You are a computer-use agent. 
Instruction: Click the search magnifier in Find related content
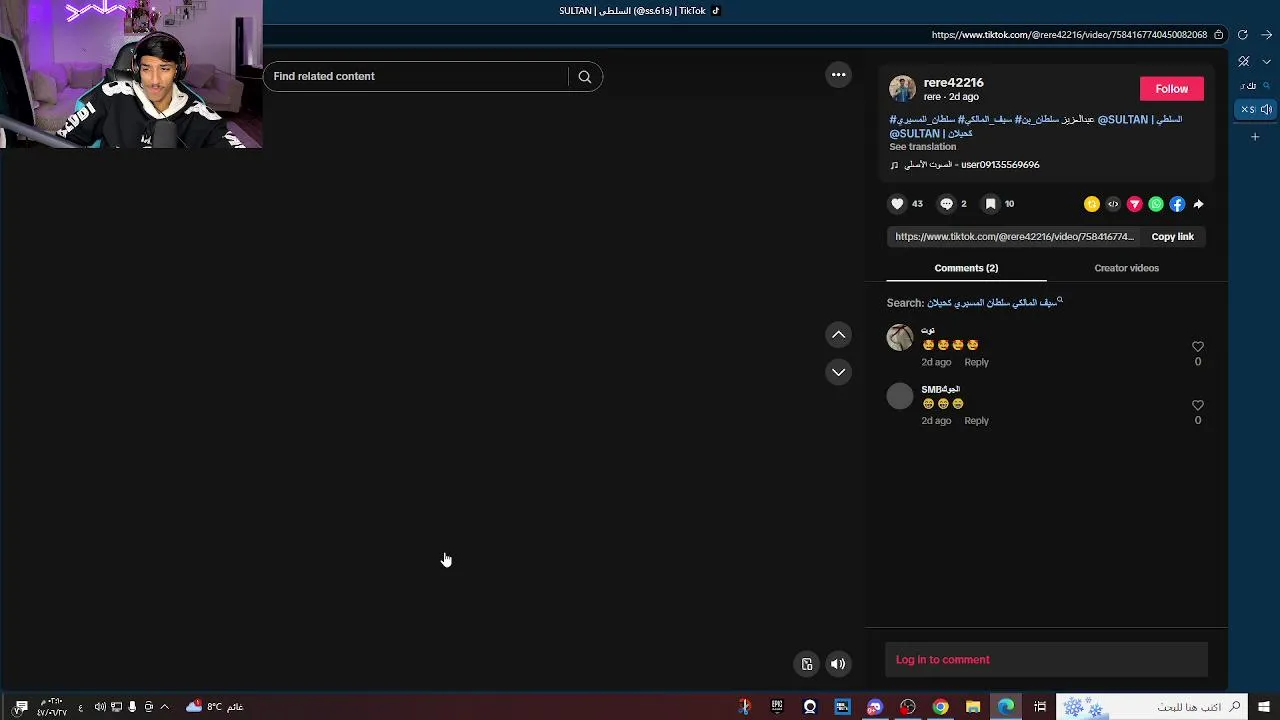[x=585, y=77]
